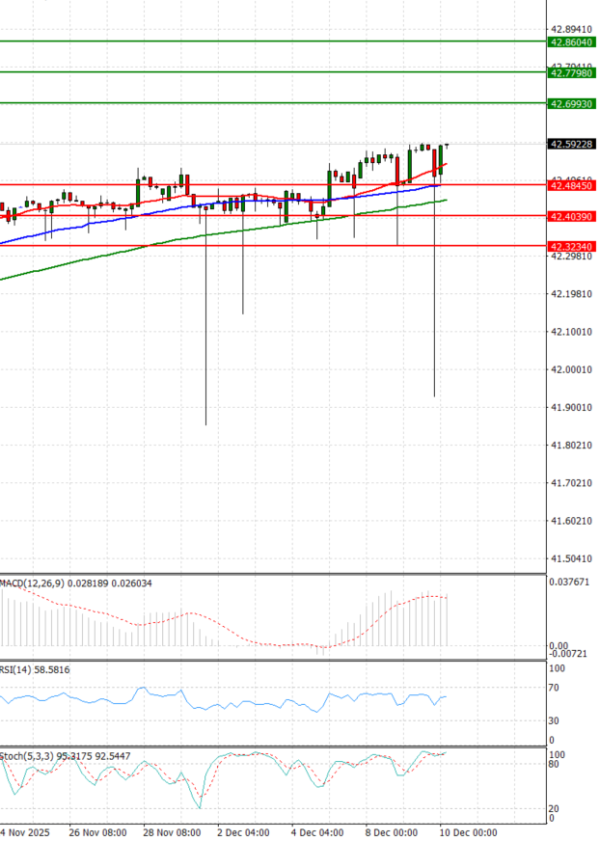Viewport: 600px width, 841px height.
Task: Select the 28 Nov 08:00 time marker
Action: pos(171,831)
